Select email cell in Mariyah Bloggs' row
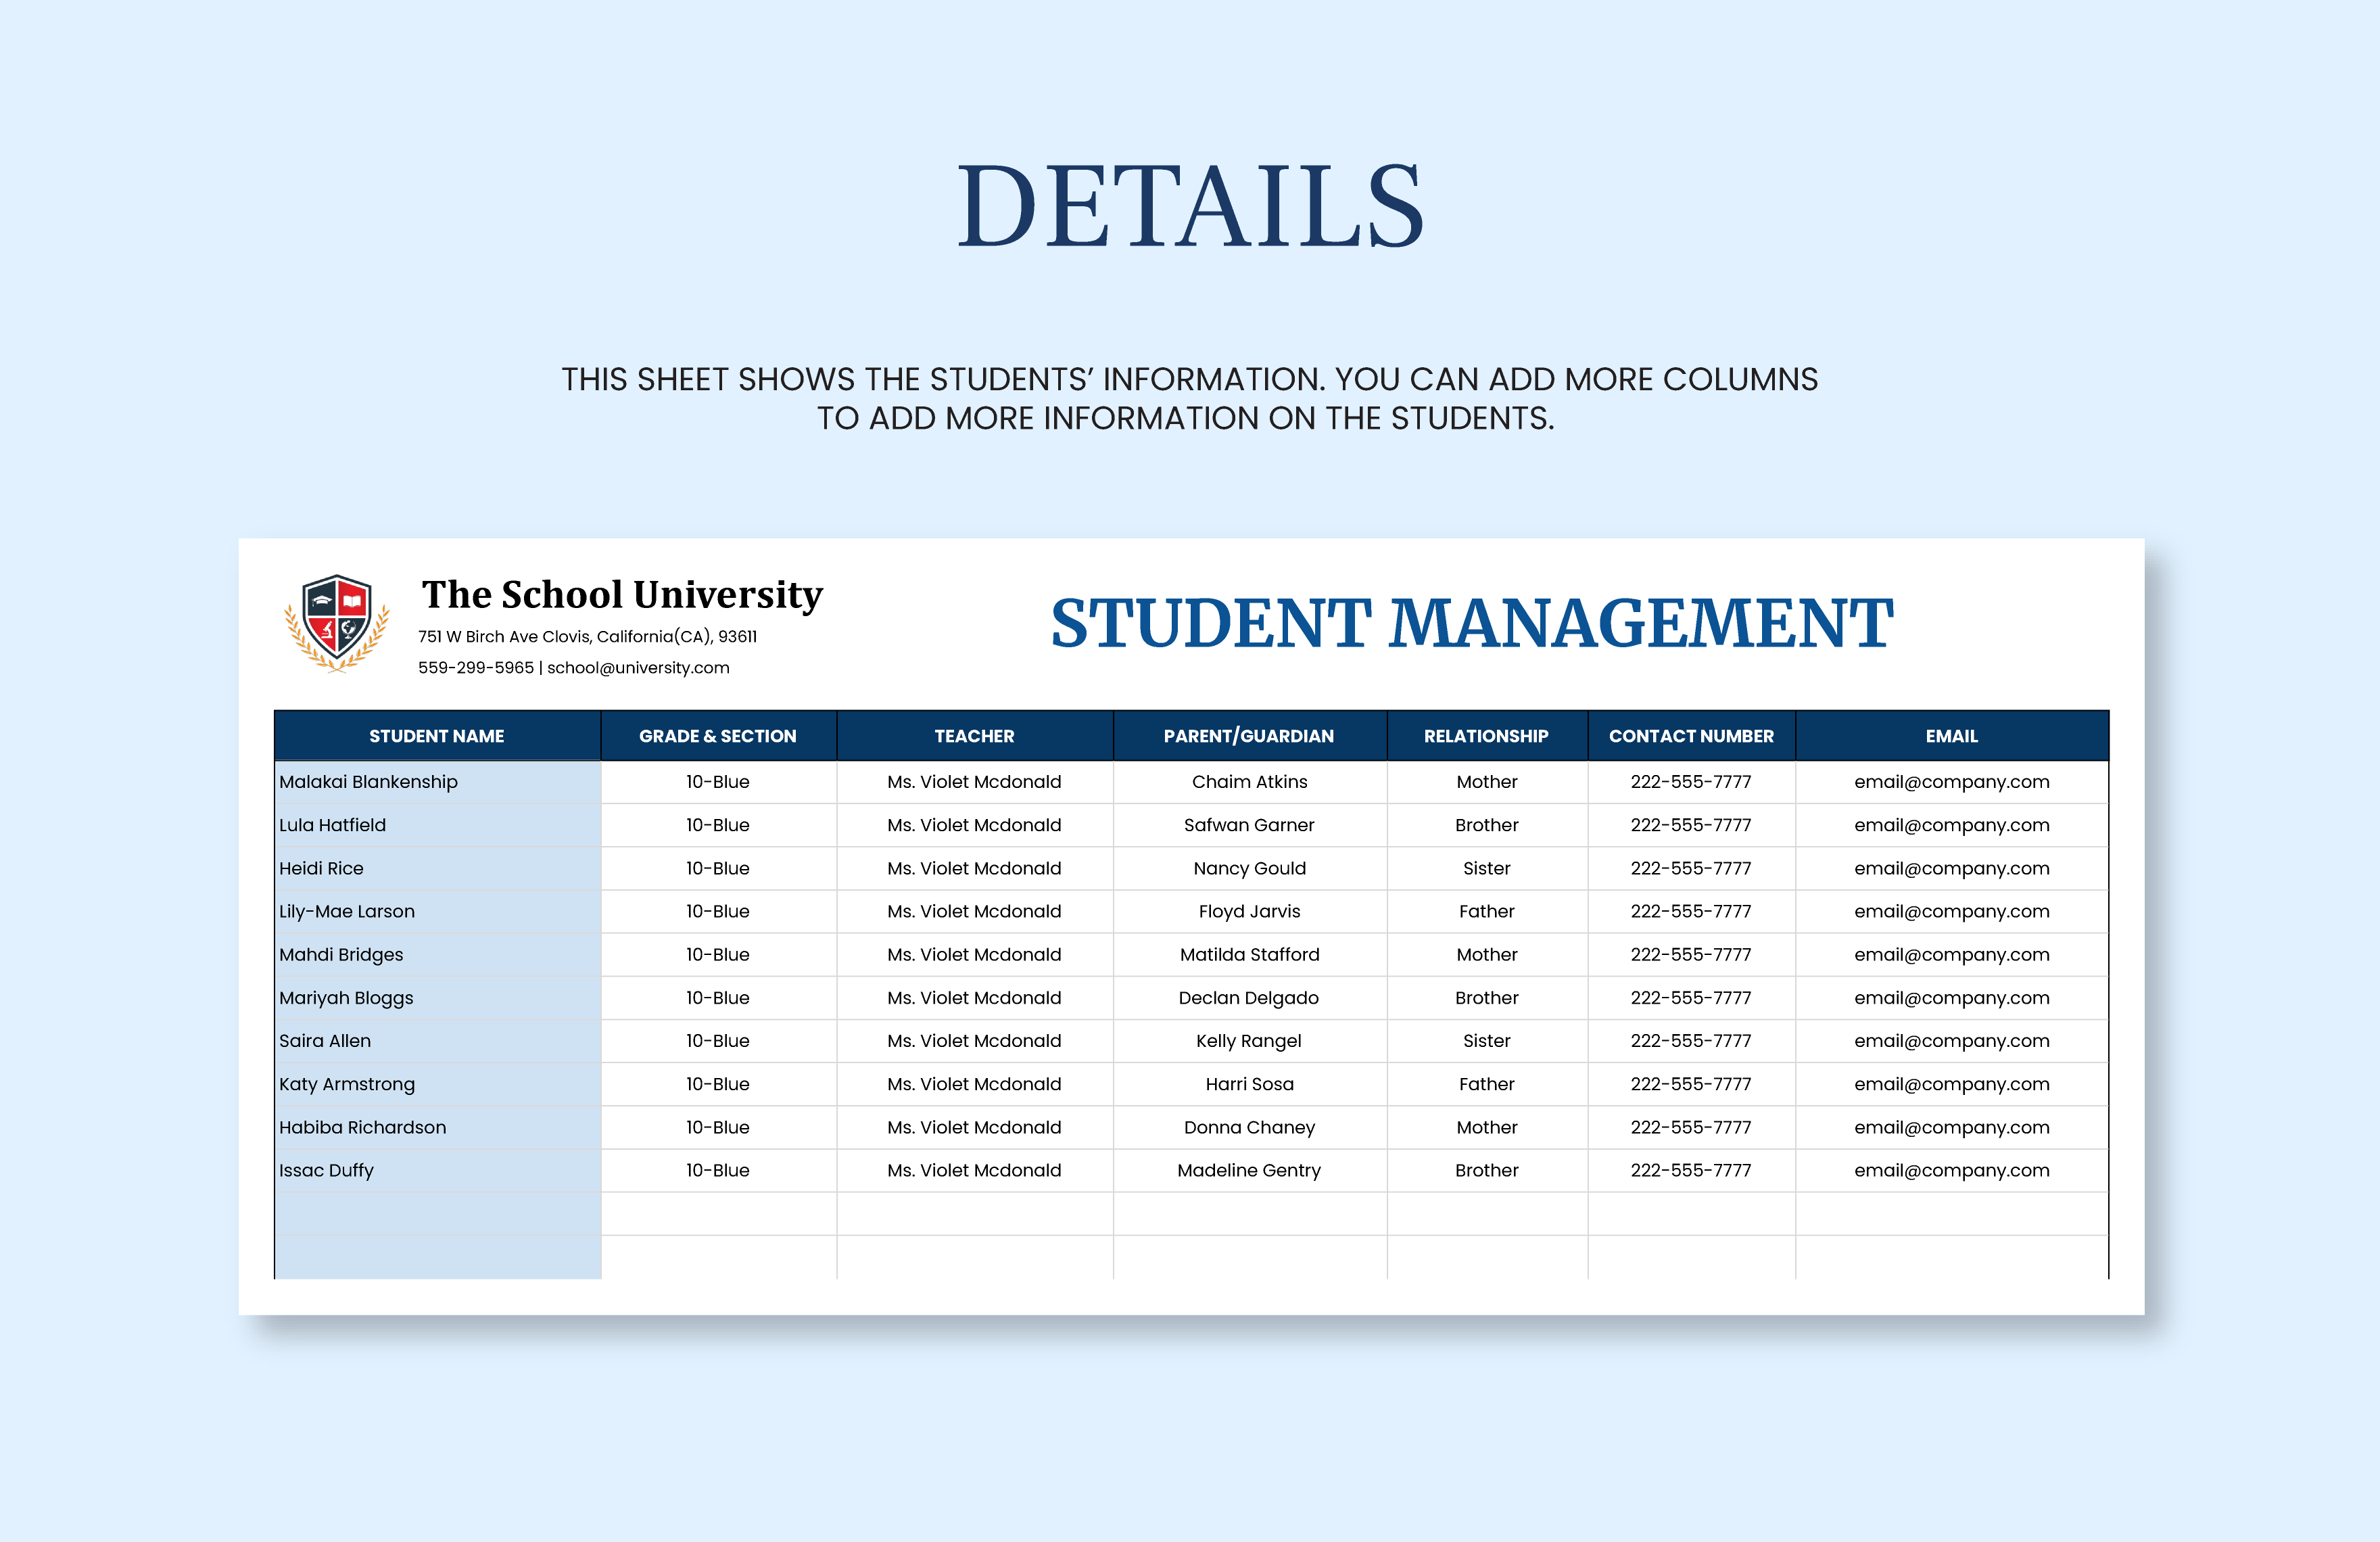2380x1542 pixels. click(1952, 997)
